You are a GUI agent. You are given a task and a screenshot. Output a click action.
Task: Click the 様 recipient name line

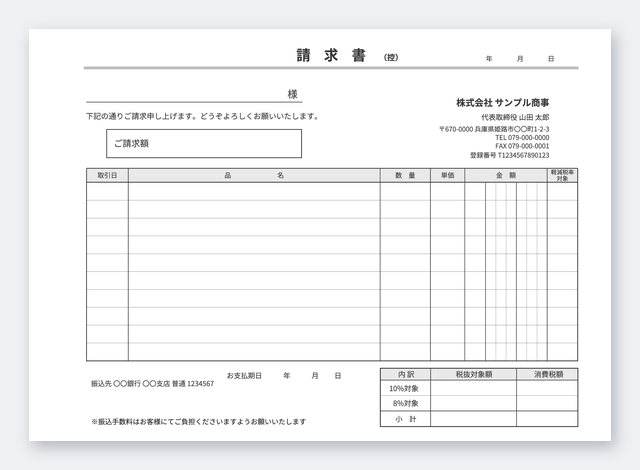tap(194, 95)
